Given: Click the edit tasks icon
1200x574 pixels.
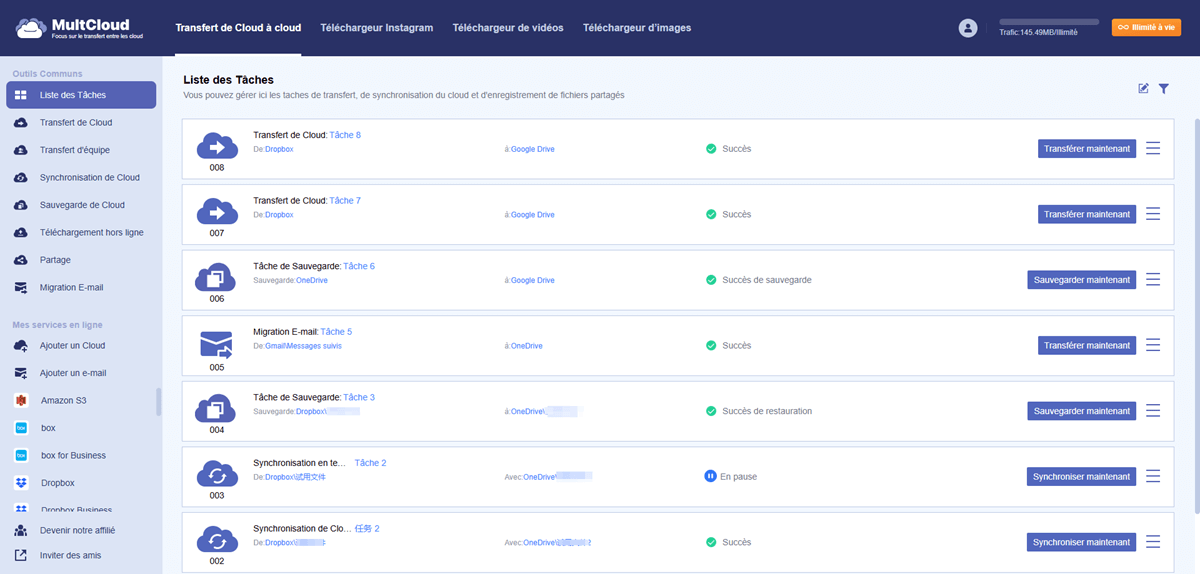Looking at the screenshot, I should (1143, 89).
